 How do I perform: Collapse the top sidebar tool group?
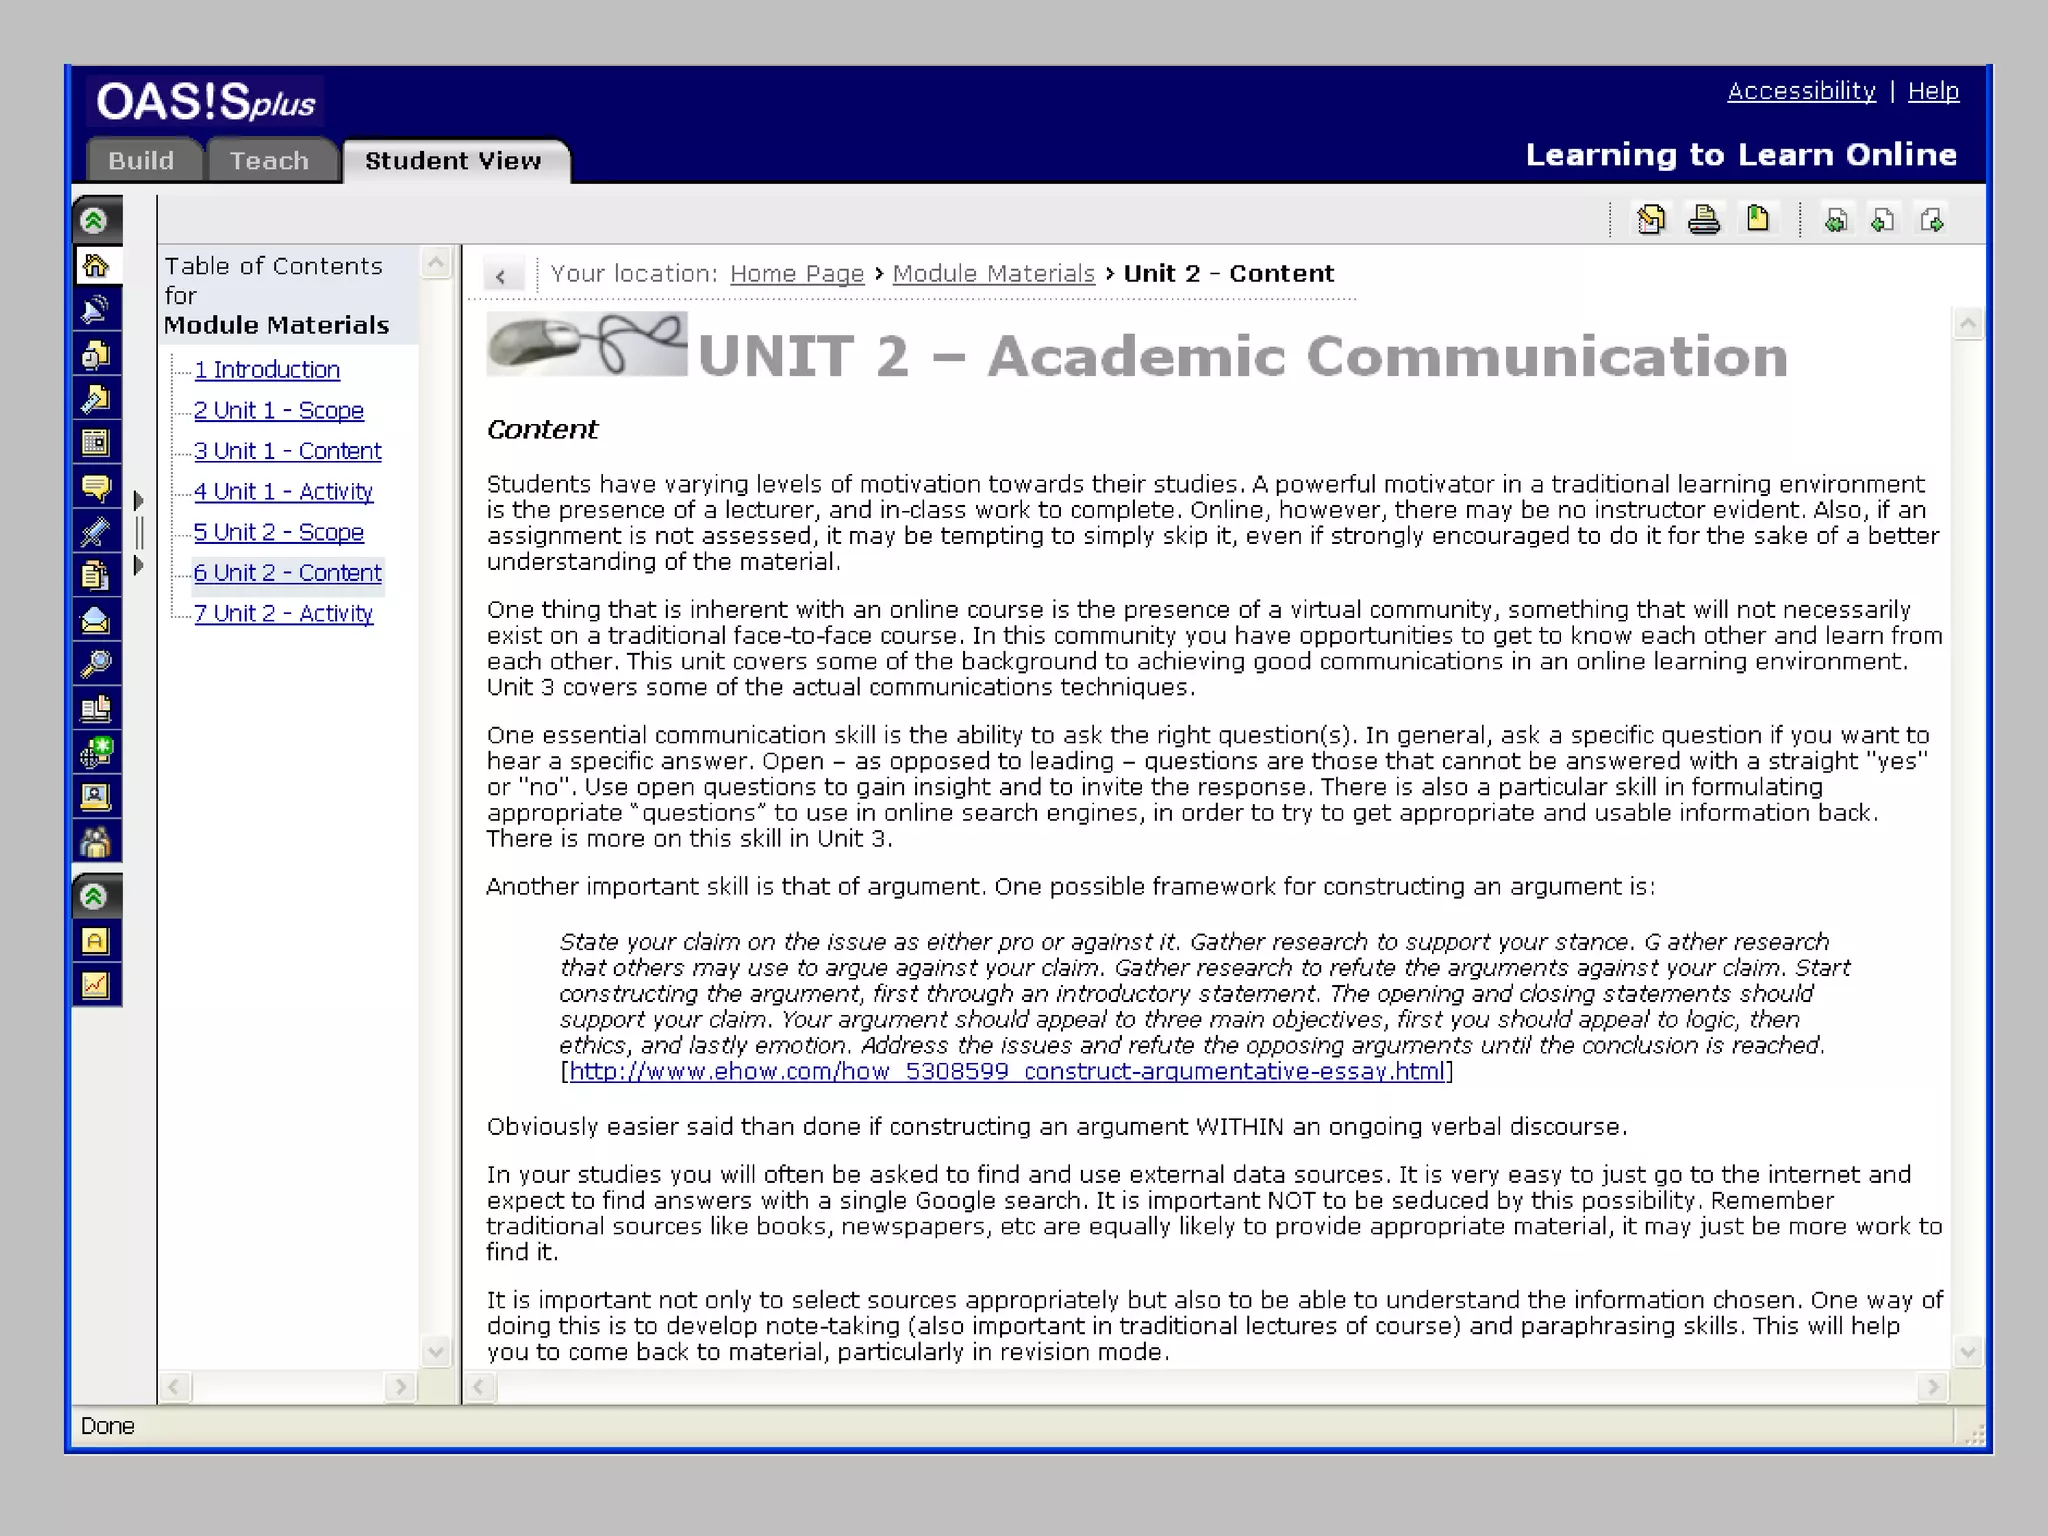click(x=94, y=220)
